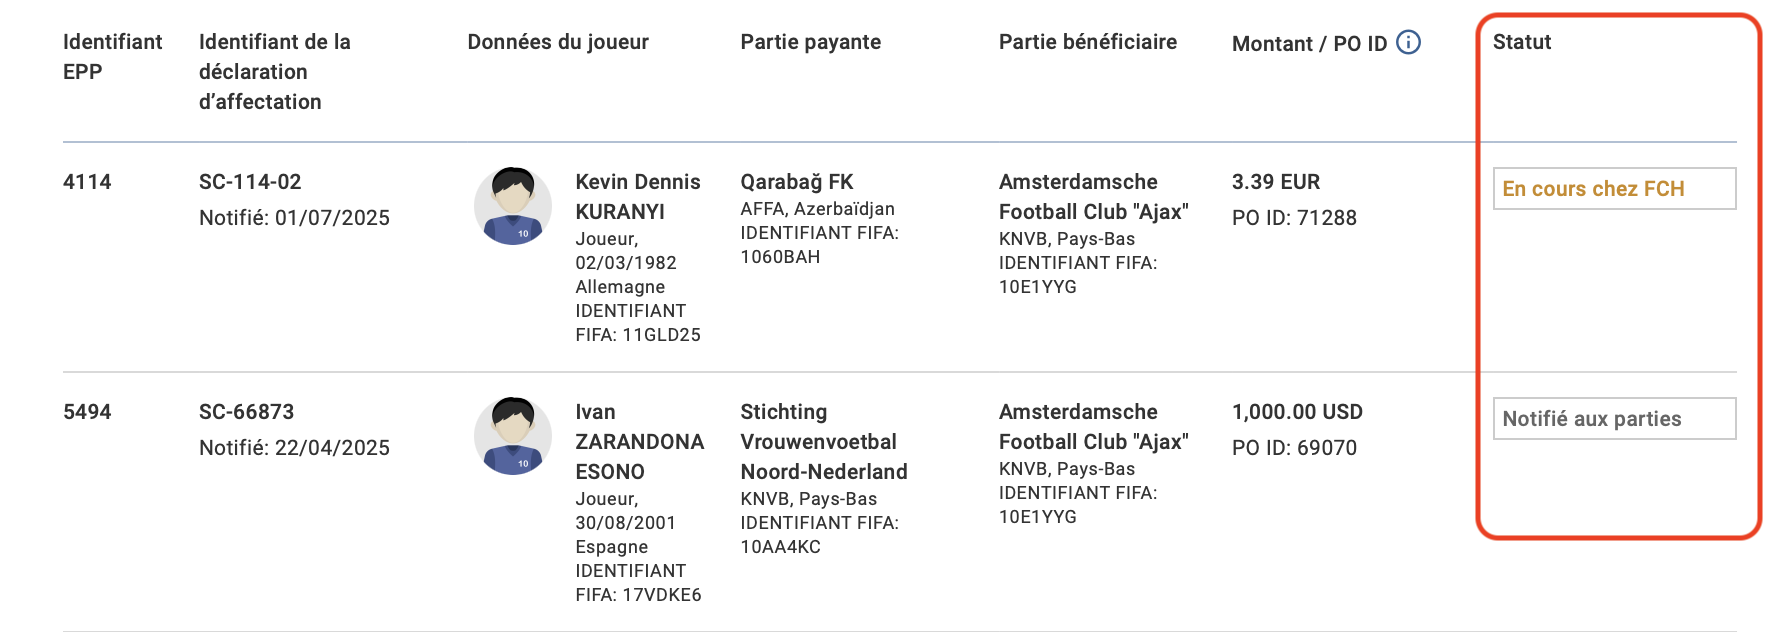This screenshot has width=1782, height=632.
Task: Click the 'En cours chez FCH' status badge
Action: click(1613, 189)
